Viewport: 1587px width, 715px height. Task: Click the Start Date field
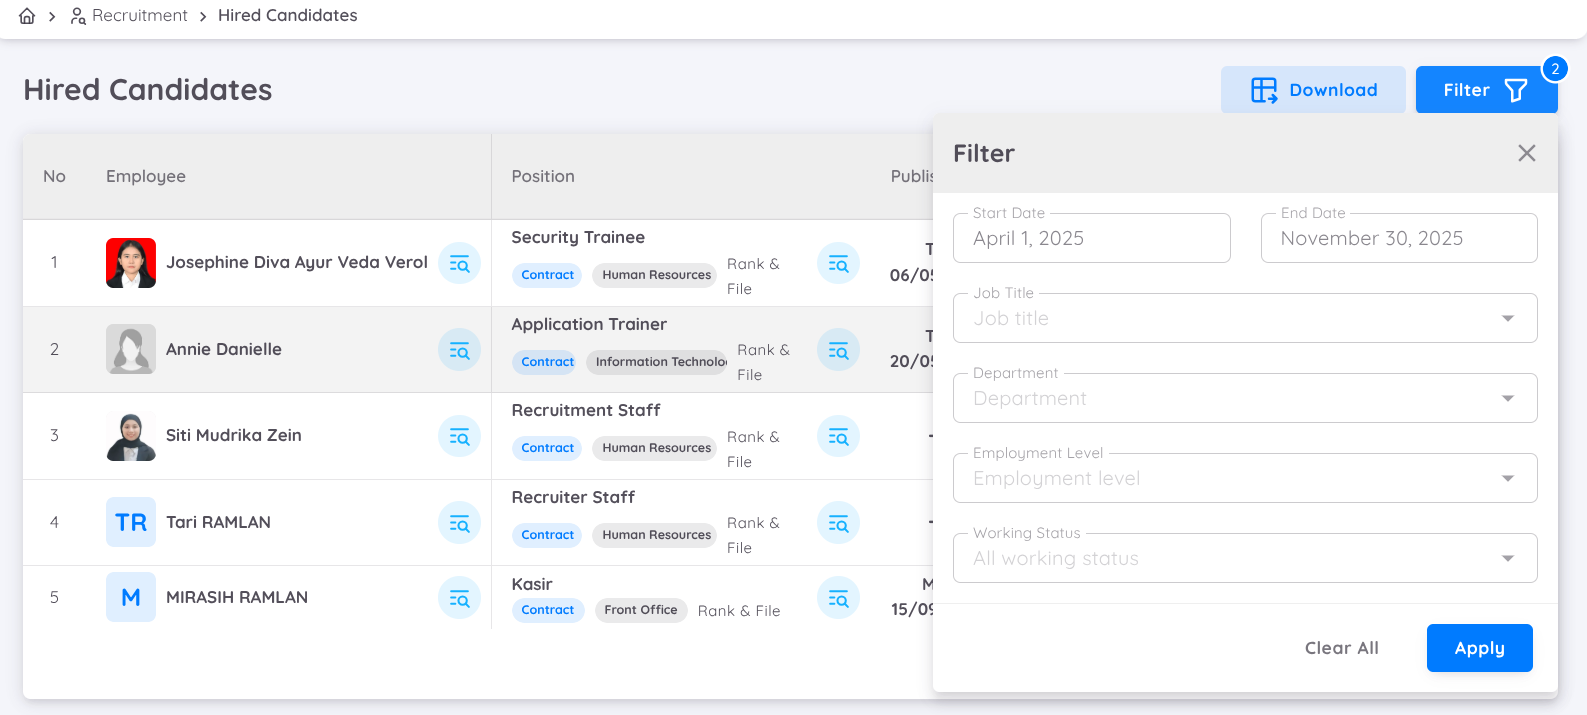1091,239
